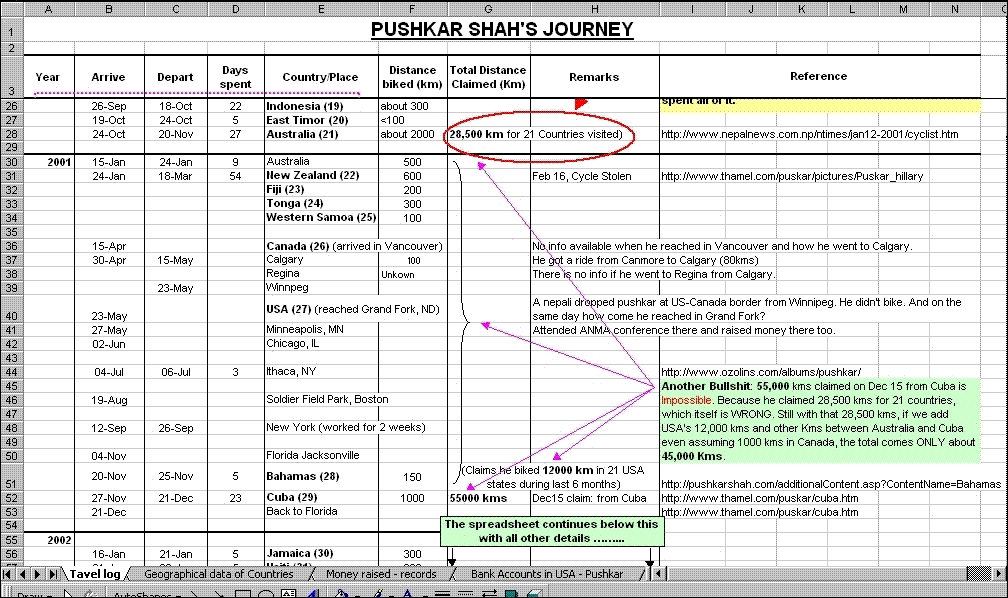Switch to Geographical data of Countries sheet

point(218,574)
